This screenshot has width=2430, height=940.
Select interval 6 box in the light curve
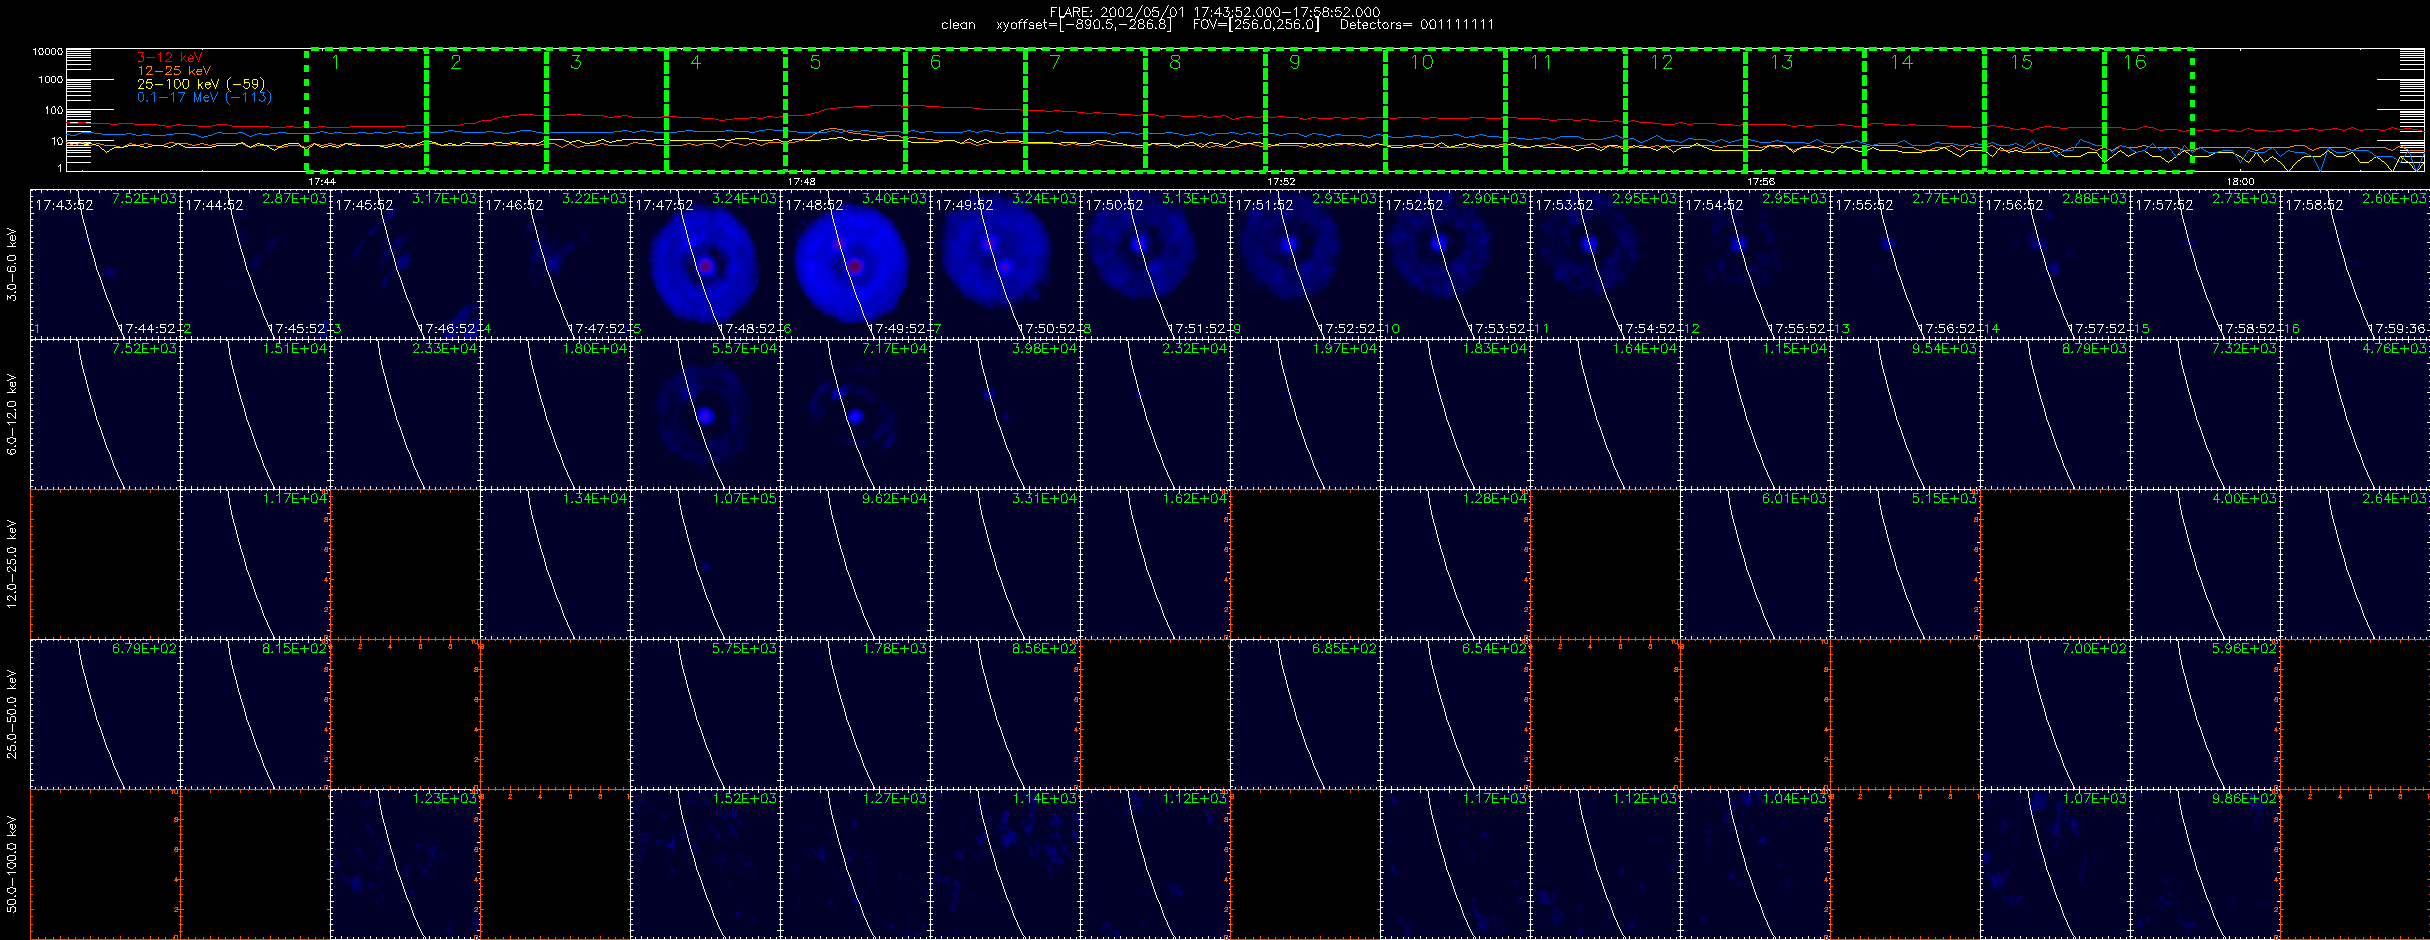tap(966, 110)
